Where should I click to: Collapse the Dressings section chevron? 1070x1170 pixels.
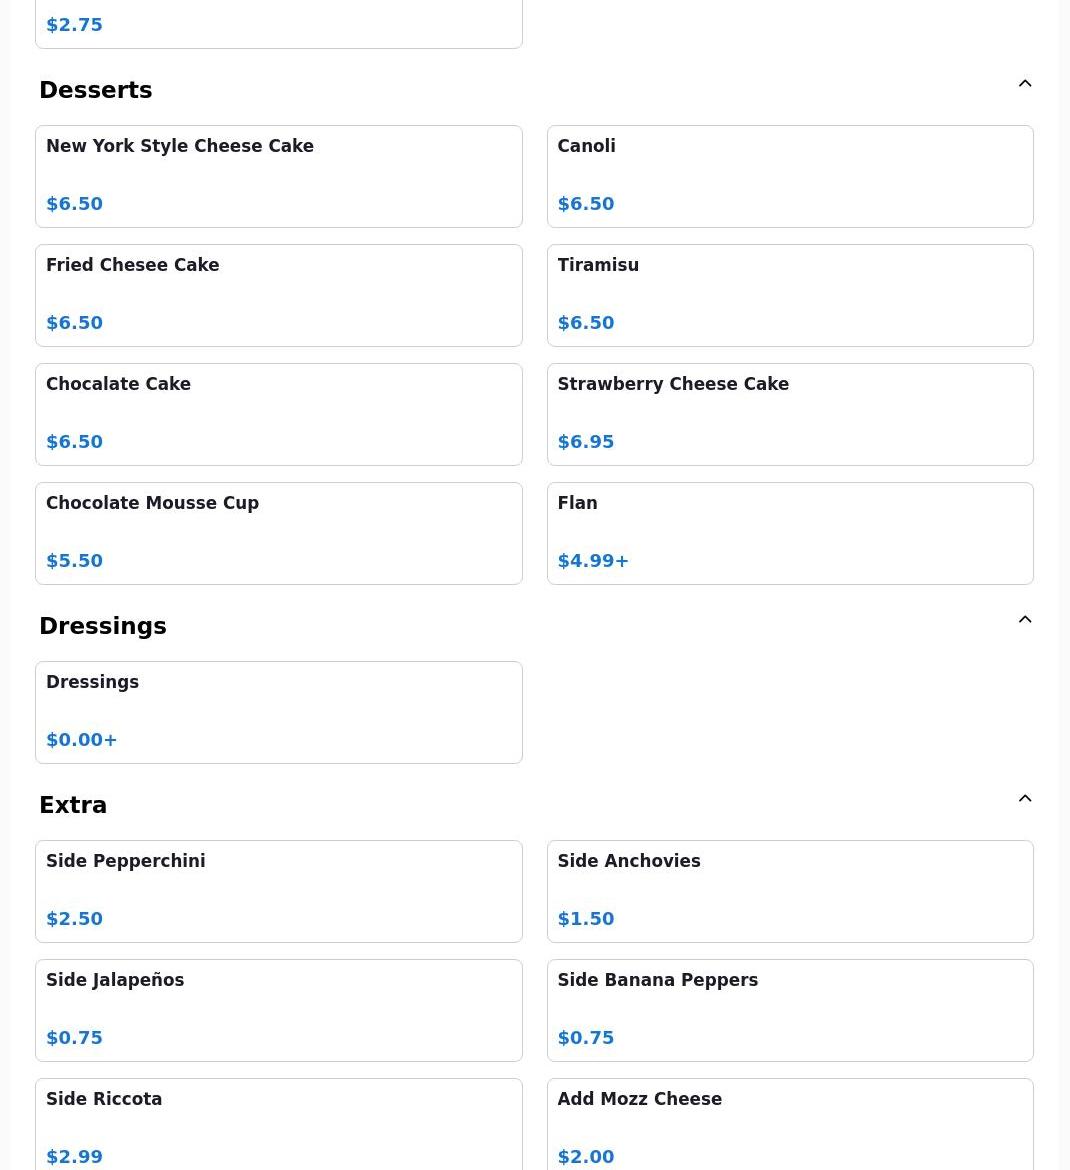[1024, 619]
